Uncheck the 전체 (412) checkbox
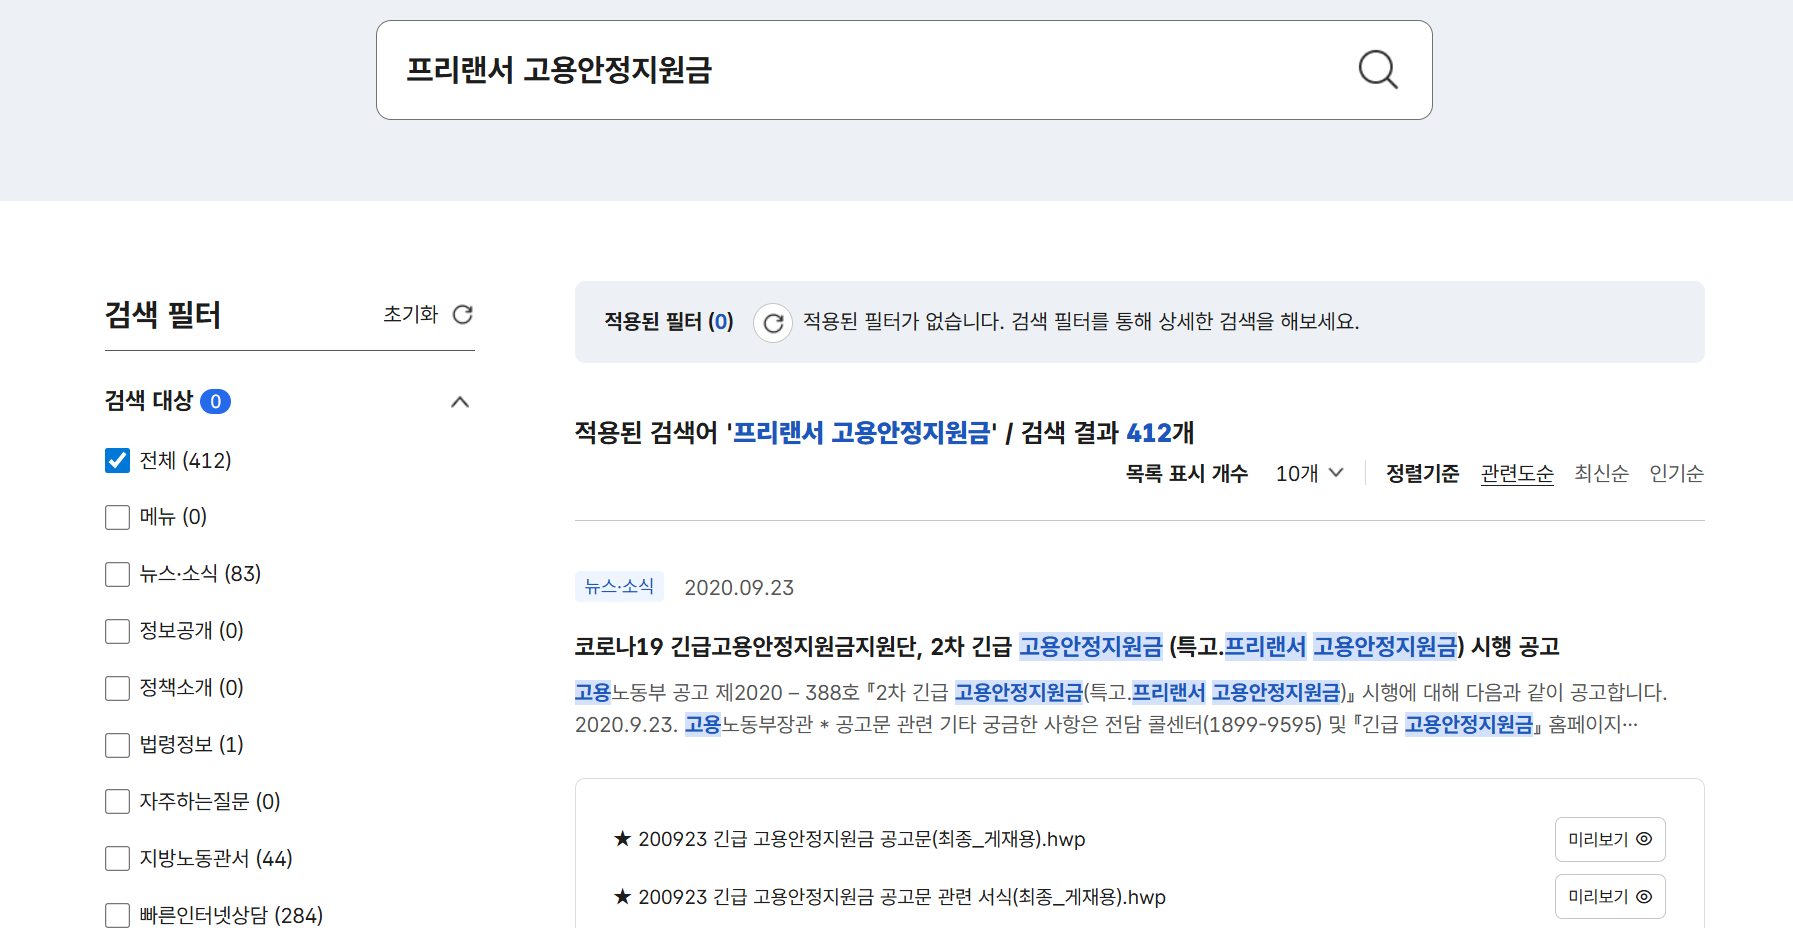Image resolution: width=1793 pixels, height=928 pixels. coord(118,460)
